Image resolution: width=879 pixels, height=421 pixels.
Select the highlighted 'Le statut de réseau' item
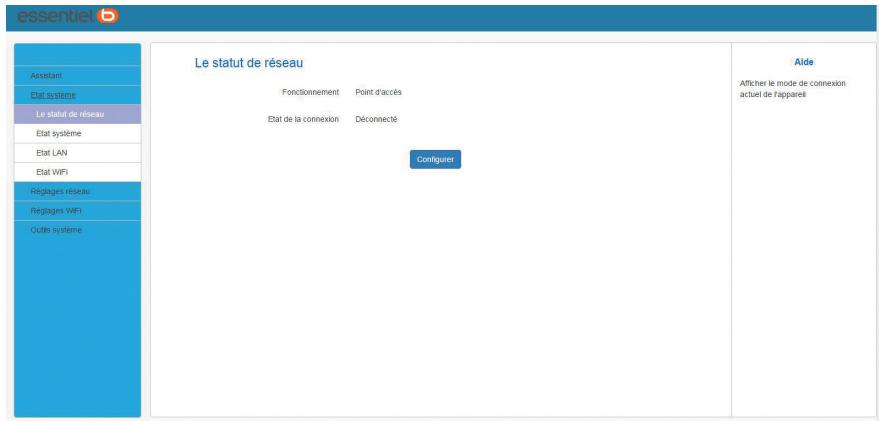coord(70,114)
